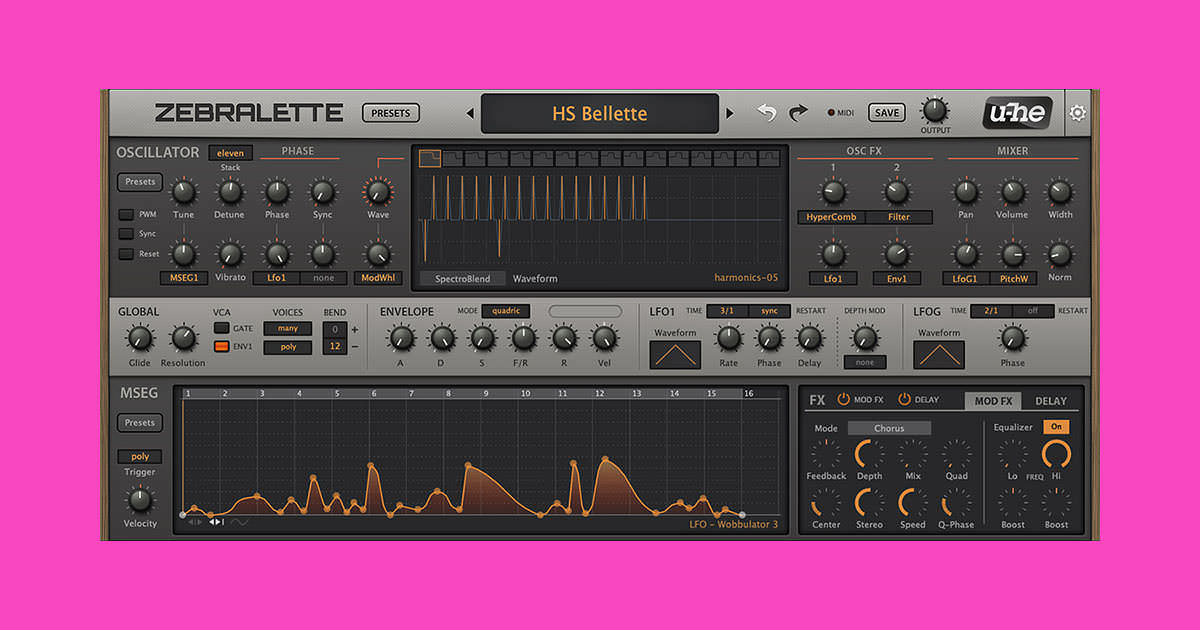The height and width of the screenshot is (630, 1200).
Task: Open the HyperComb OSC FX selector
Action: coord(832,217)
